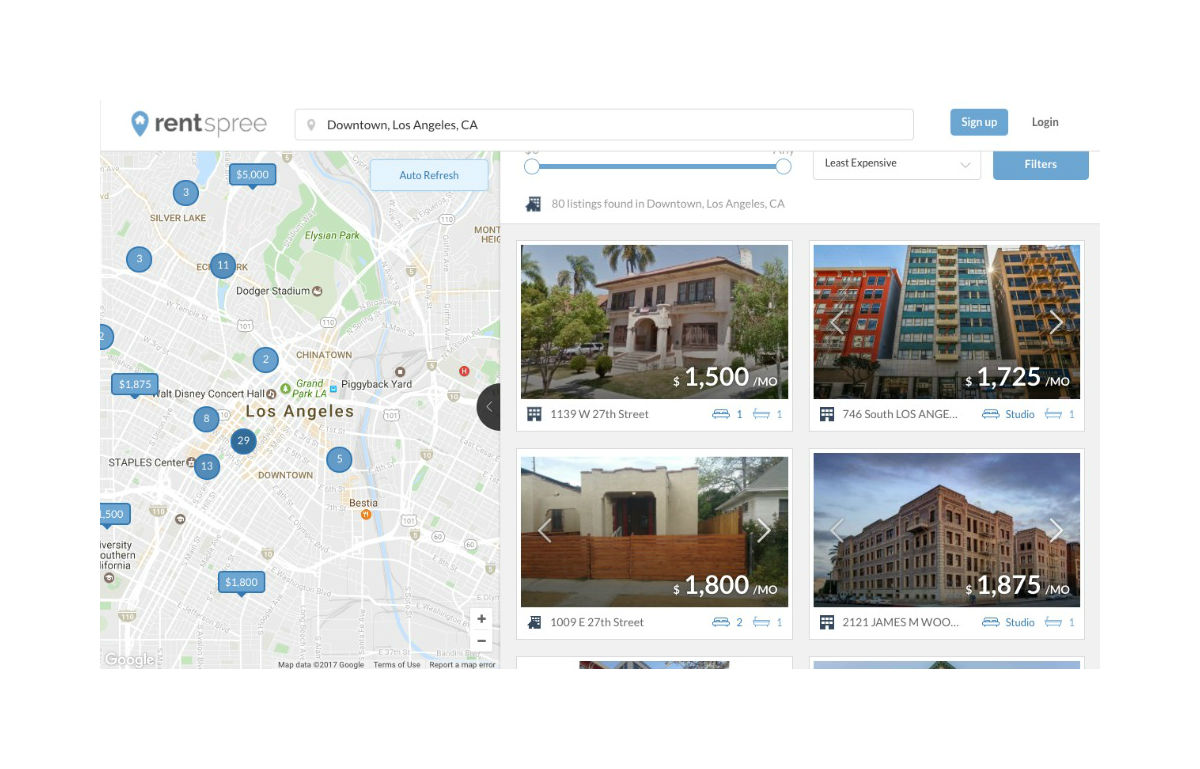Open the Least Expensive sort dropdown
This screenshot has width=1200, height=769.
[896, 163]
